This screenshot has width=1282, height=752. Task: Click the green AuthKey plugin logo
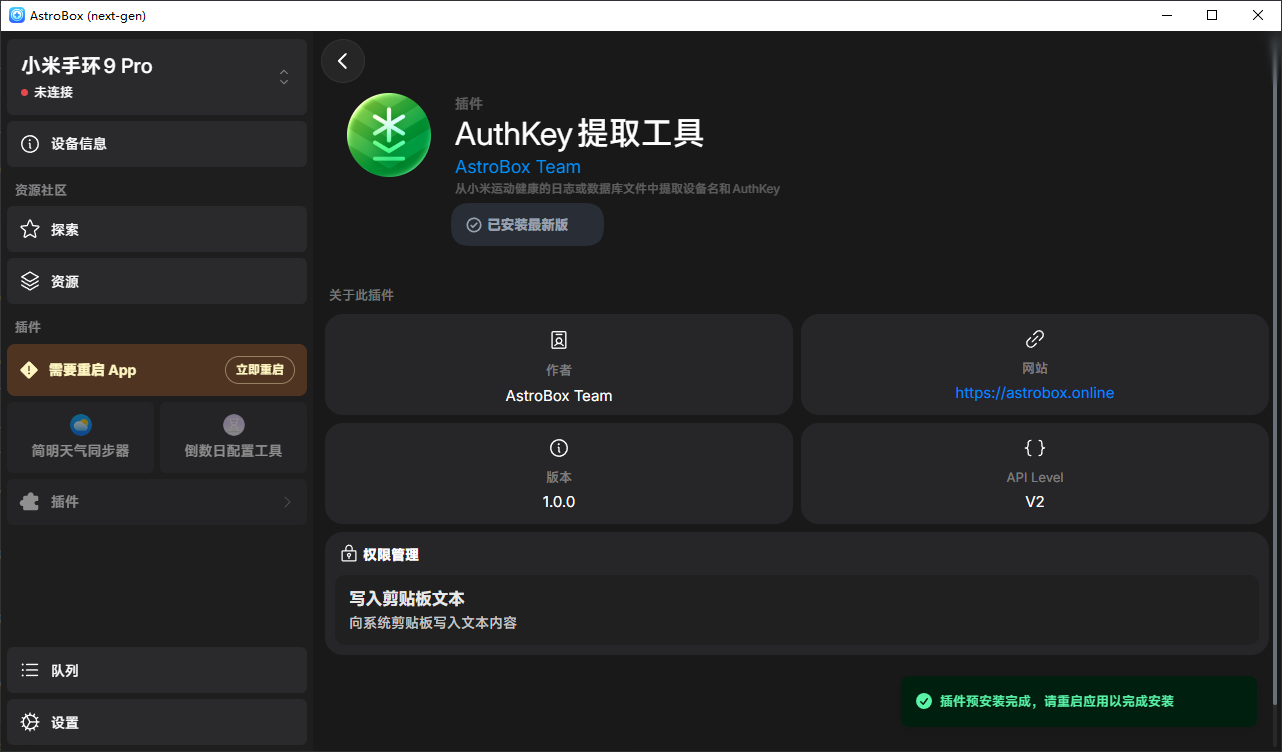click(389, 136)
